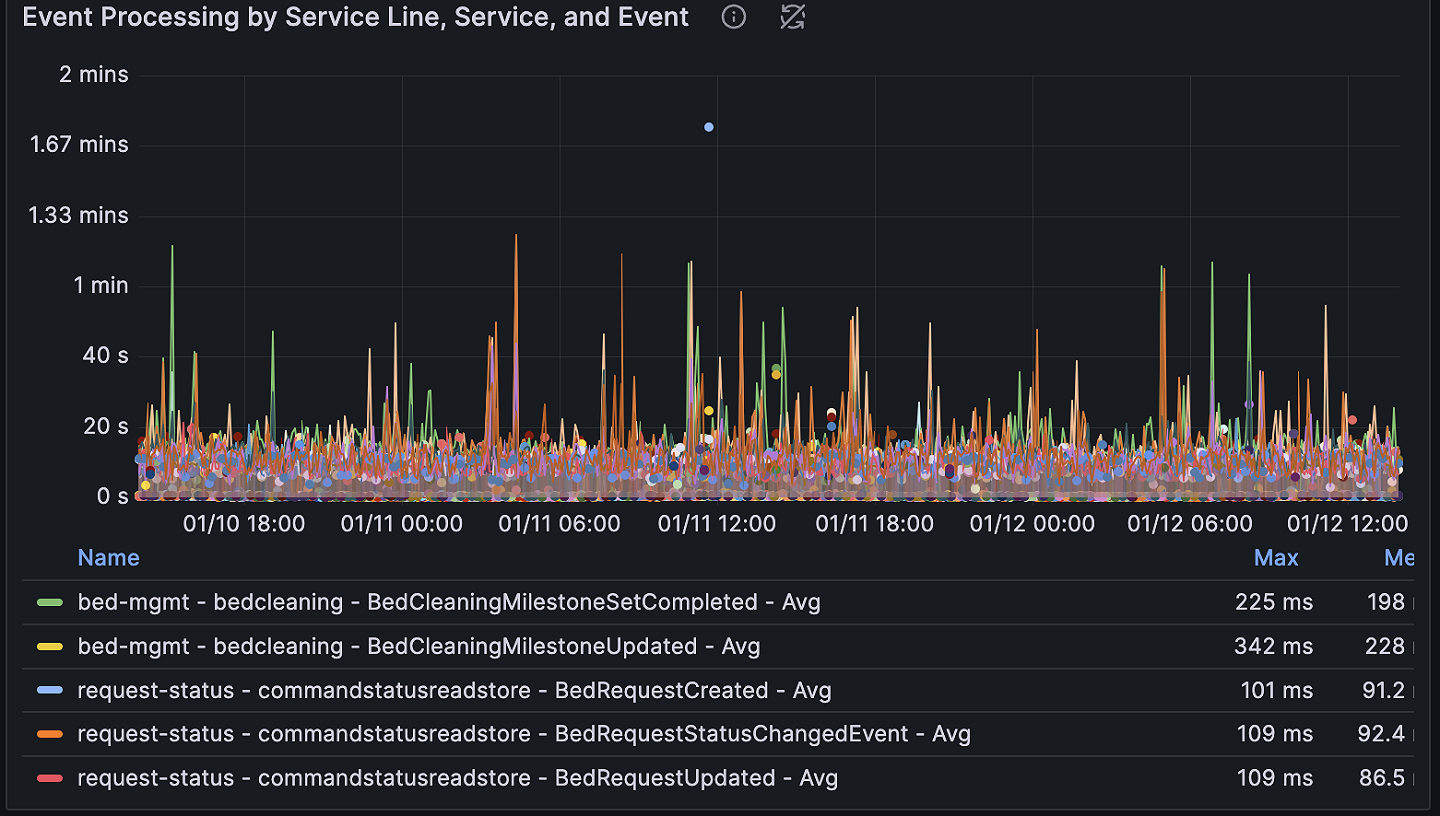Click the 01/11 12:00 time axis label

point(716,523)
